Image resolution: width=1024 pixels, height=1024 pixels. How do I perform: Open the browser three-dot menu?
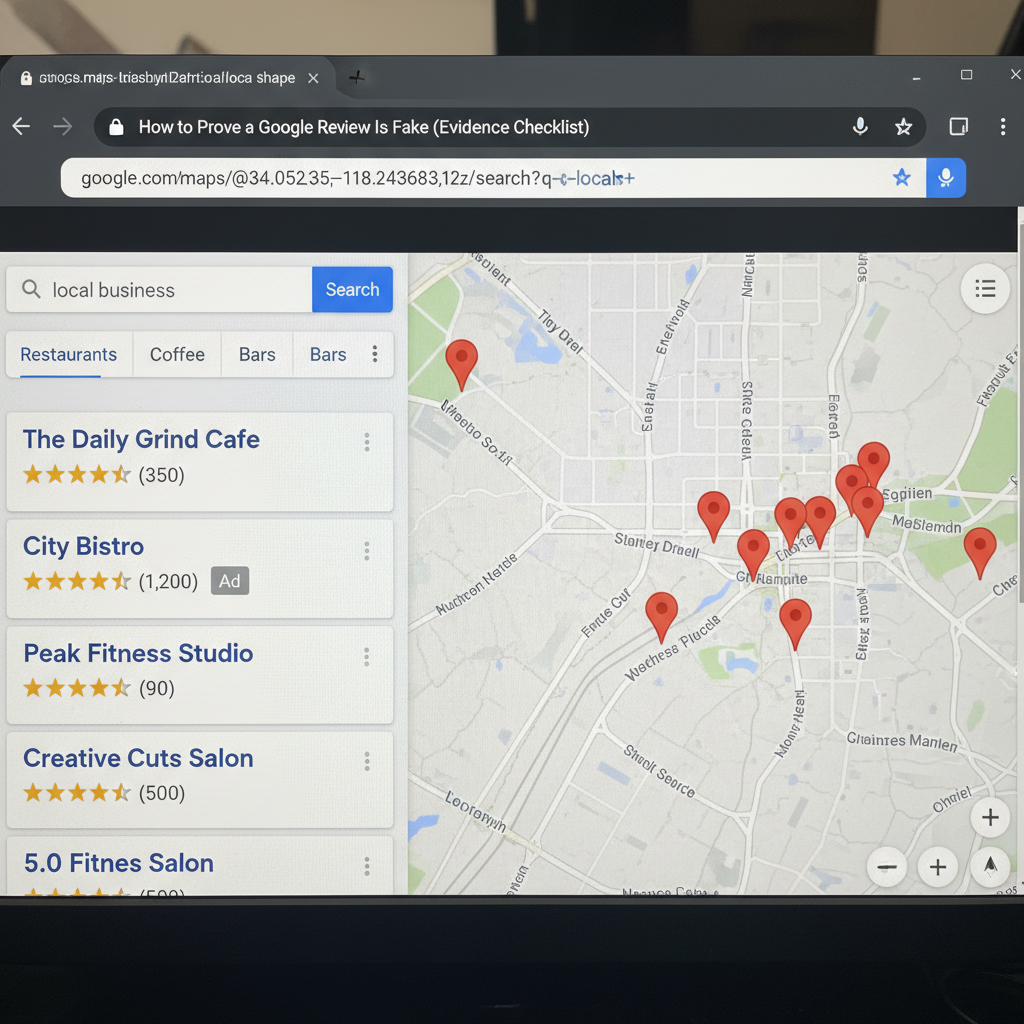(1003, 126)
